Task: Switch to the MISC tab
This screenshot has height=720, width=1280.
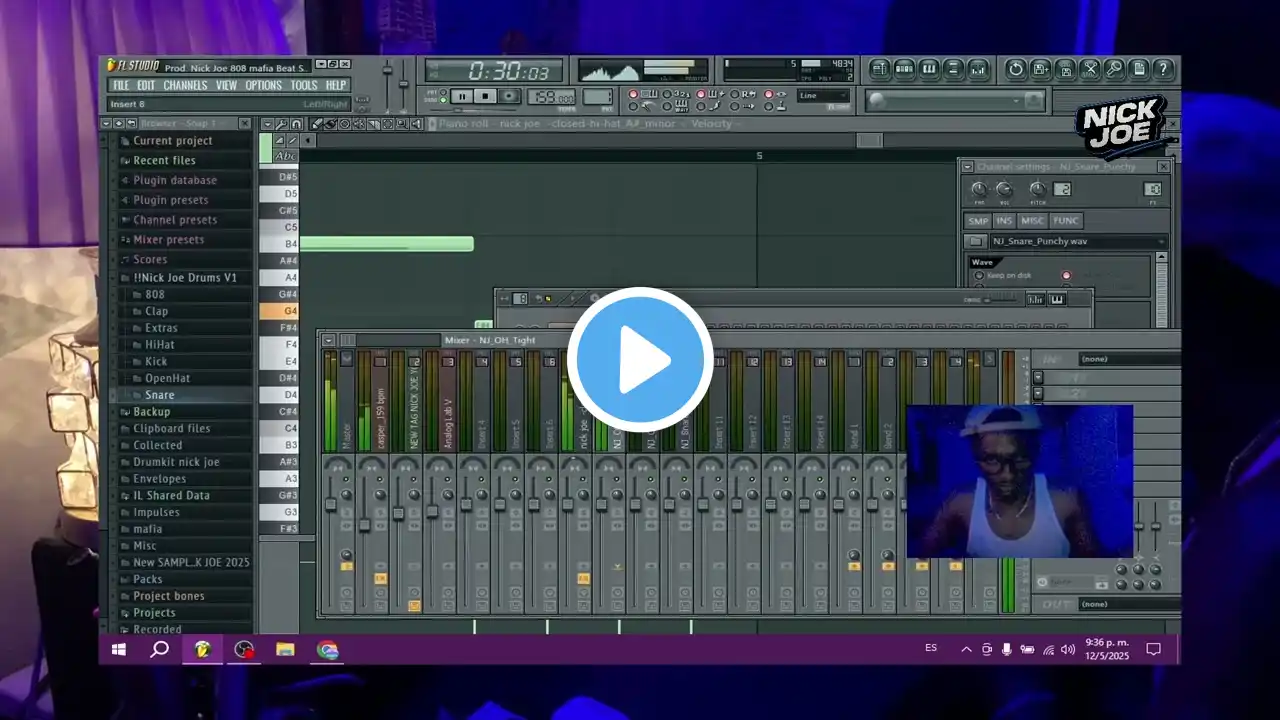Action: point(1033,221)
